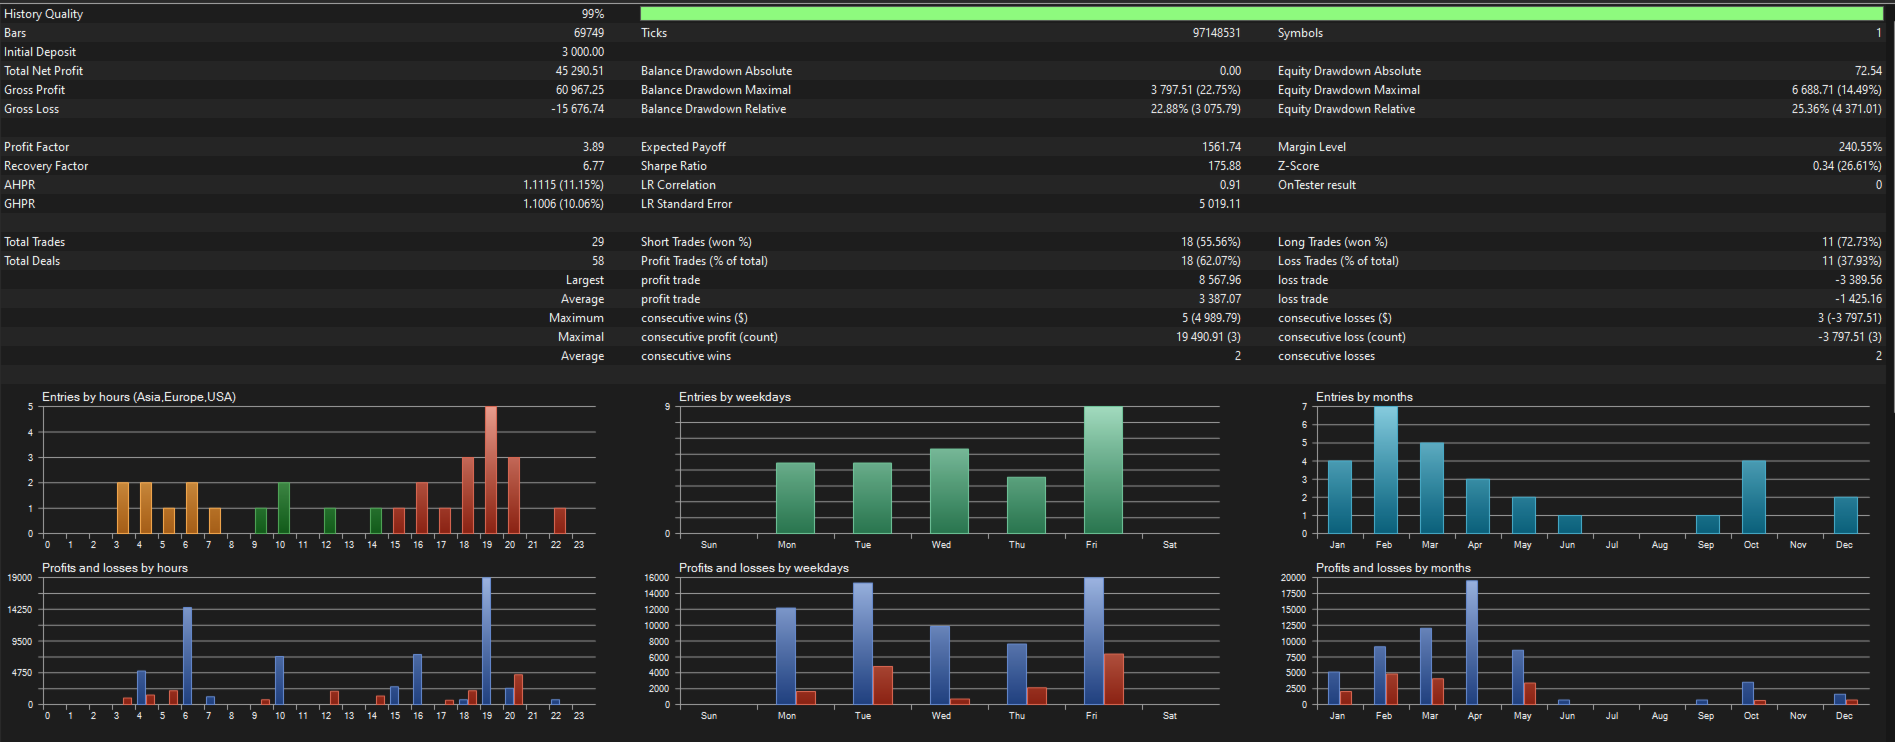
Task: Select the "Balance Drawdown Absolute" label
Action: click(717, 71)
